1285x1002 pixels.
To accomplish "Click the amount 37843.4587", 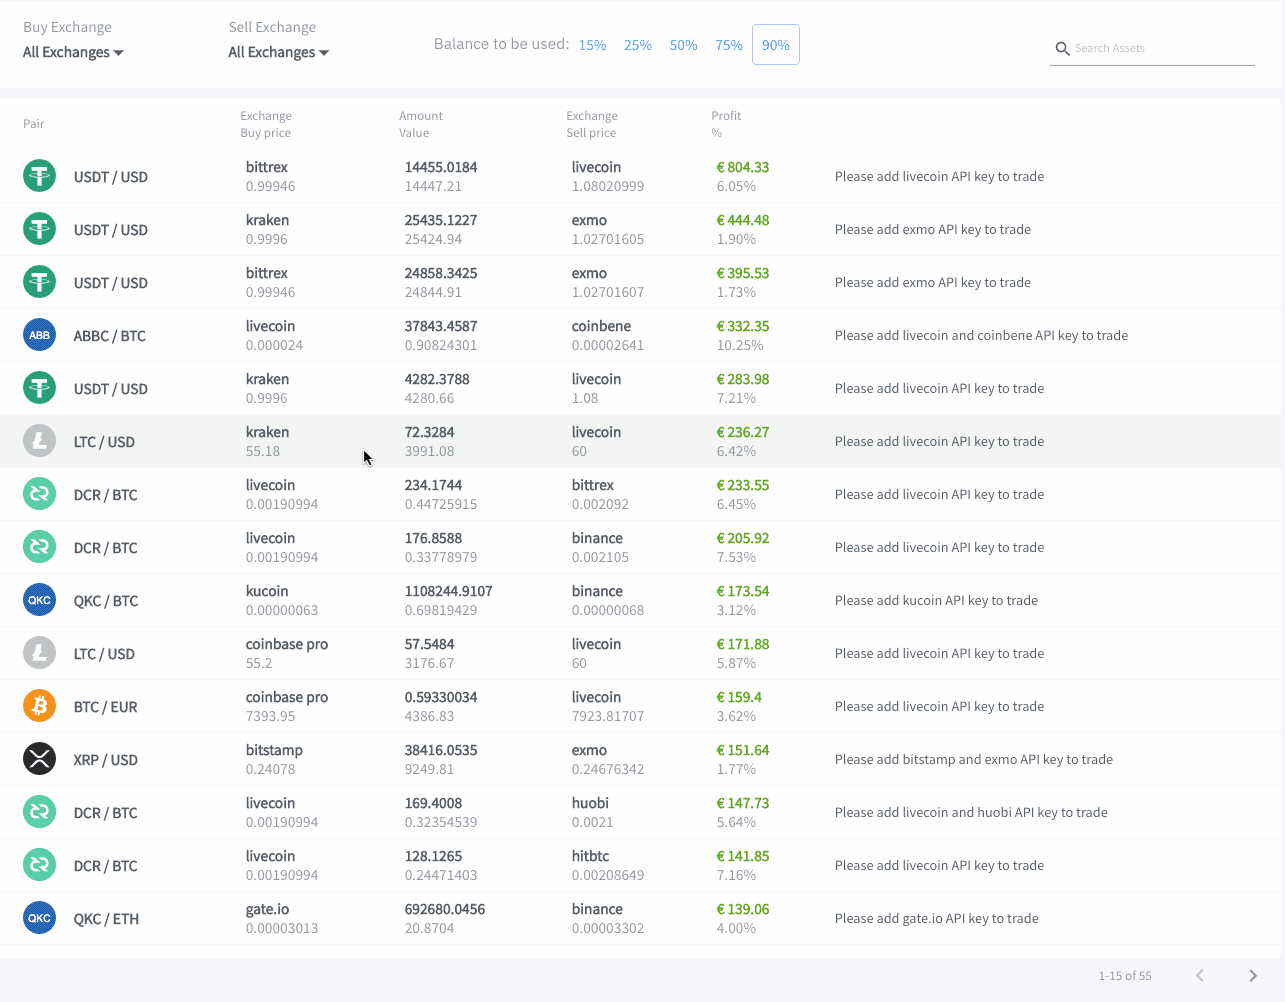I will point(441,326).
